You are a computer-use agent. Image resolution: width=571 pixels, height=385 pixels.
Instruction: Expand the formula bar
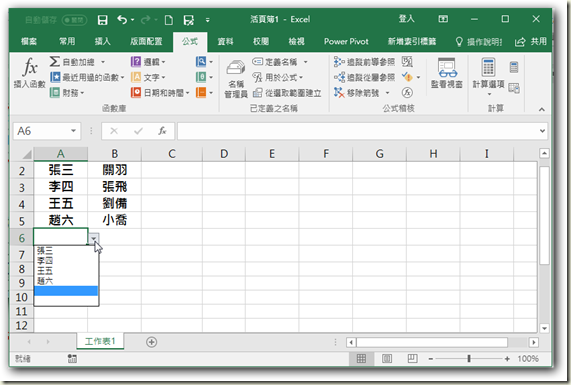[x=542, y=131]
